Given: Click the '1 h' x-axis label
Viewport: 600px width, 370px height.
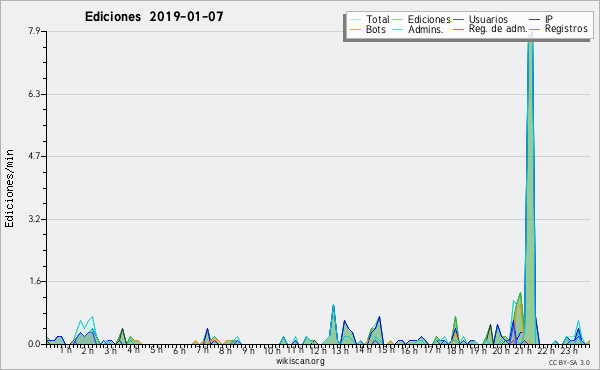Looking at the screenshot, I should tap(65, 350).
